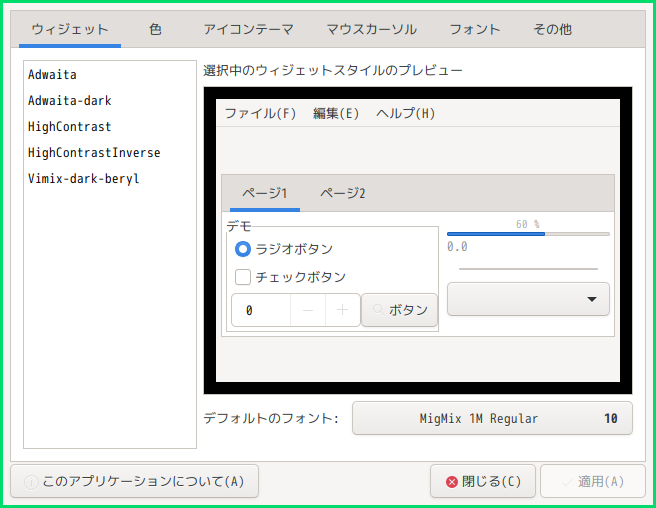Click the checkmark icon on 適用(A)
Viewport: 656px width, 508px height.
(568, 482)
